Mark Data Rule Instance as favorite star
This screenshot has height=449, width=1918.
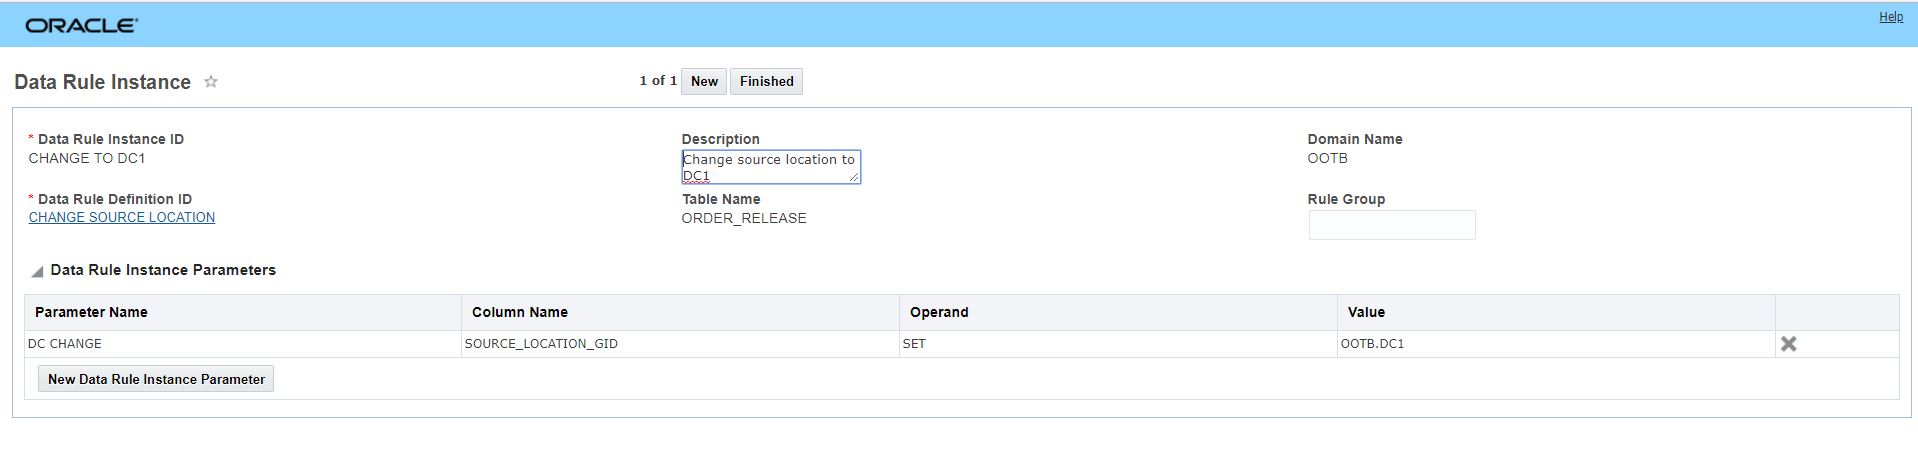click(211, 82)
